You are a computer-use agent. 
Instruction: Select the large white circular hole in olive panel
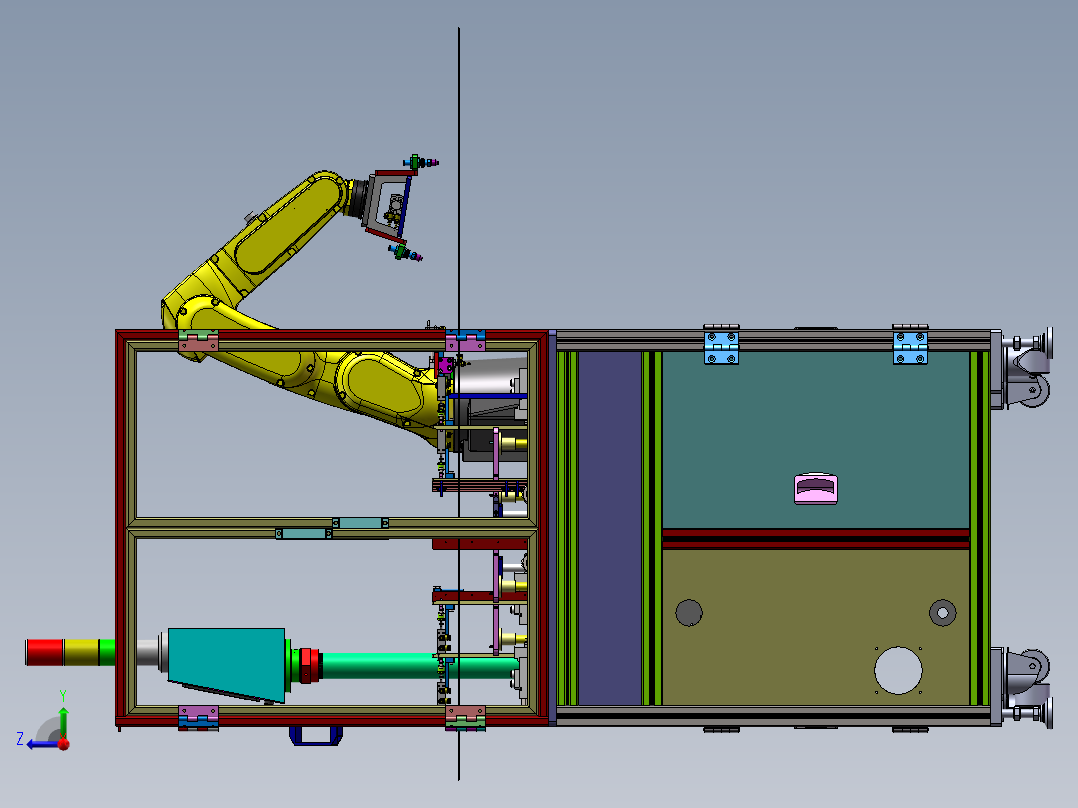point(898,670)
